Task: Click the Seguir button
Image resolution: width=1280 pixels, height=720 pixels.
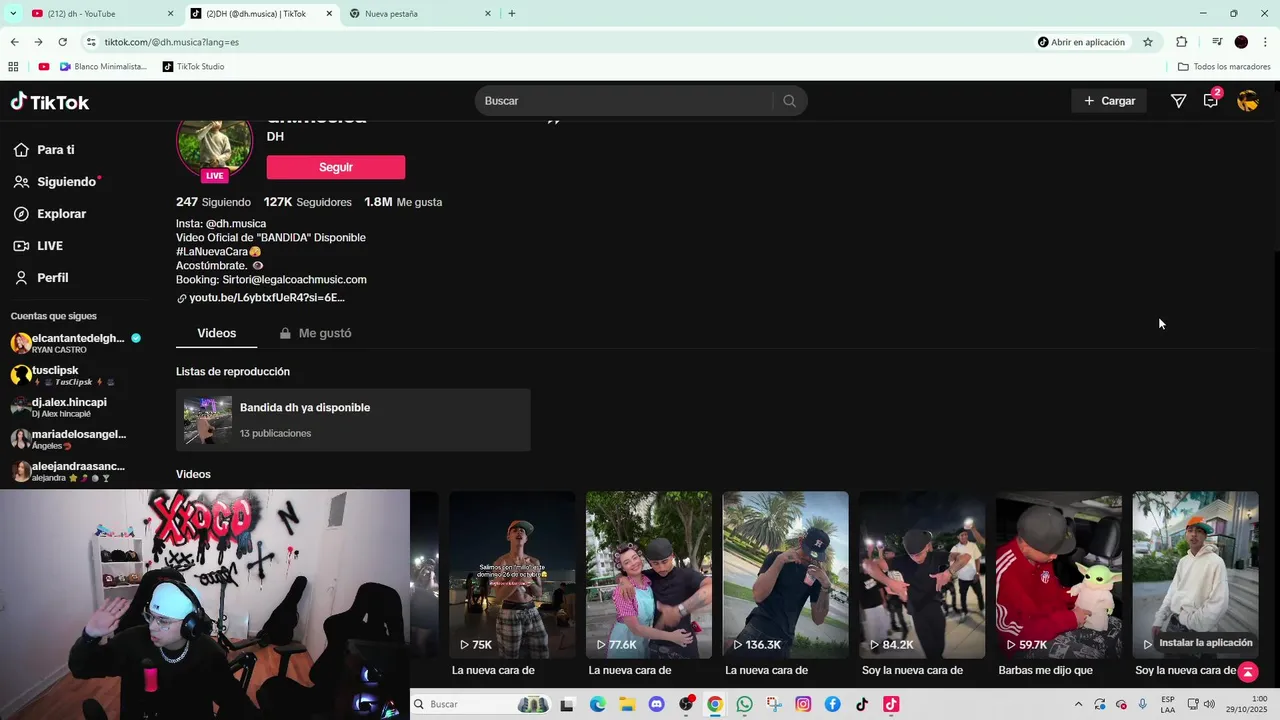Action: click(x=336, y=167)
